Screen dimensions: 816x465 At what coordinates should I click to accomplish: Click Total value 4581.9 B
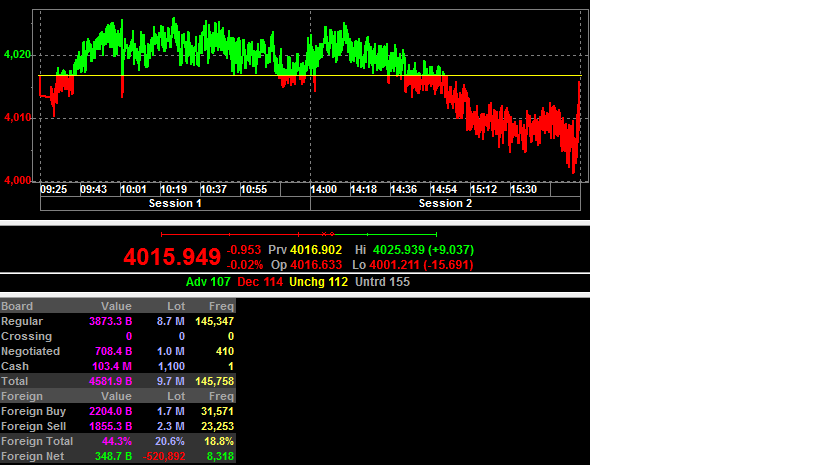[110, 381]
